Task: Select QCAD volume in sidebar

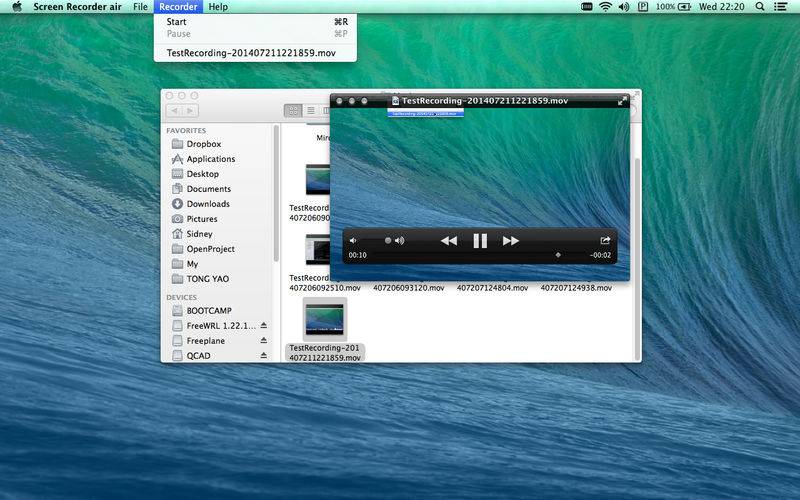Action: pos(198,356)
